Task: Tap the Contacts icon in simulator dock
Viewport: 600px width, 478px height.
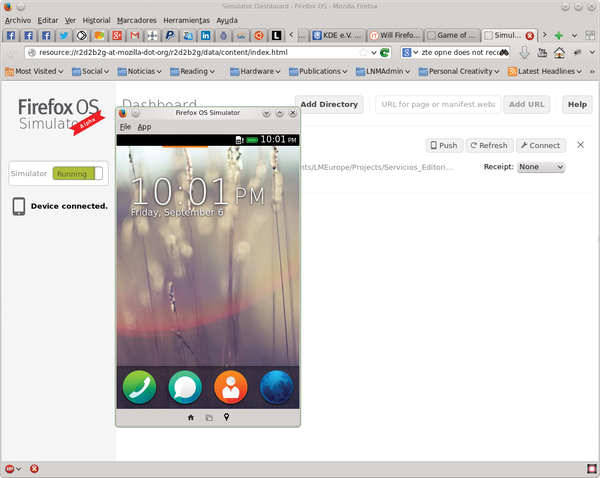Action: click(231, 387)
